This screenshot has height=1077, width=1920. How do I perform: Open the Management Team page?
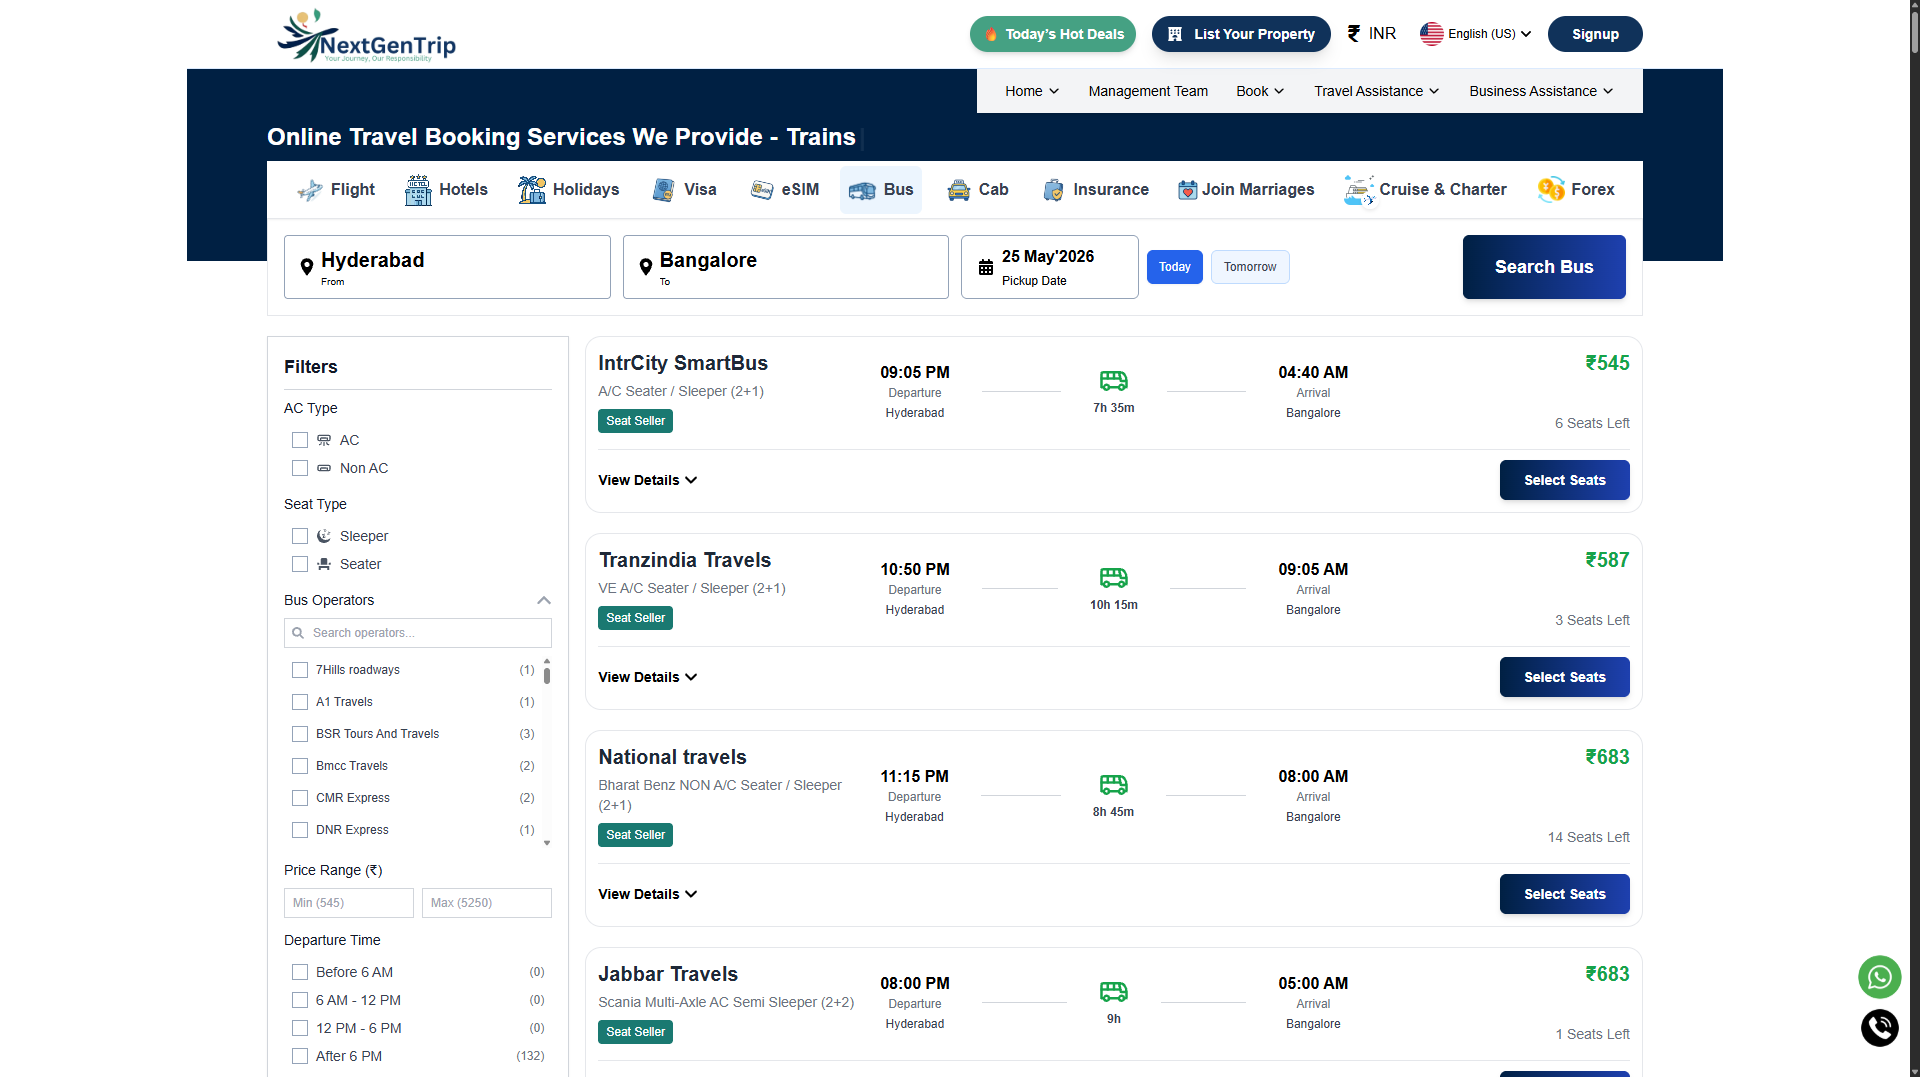pyautogui.click(x=1148, y=91)
